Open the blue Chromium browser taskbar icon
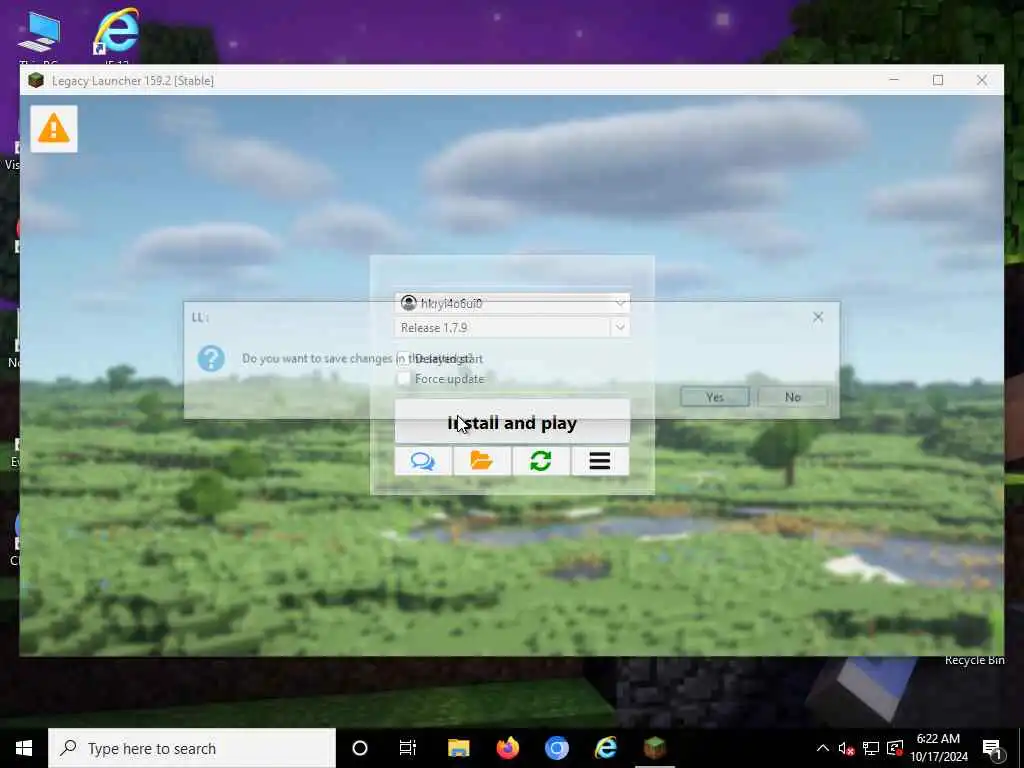Screen dimensions: 1024x768 pyautogui.click(x=556, y=748)
